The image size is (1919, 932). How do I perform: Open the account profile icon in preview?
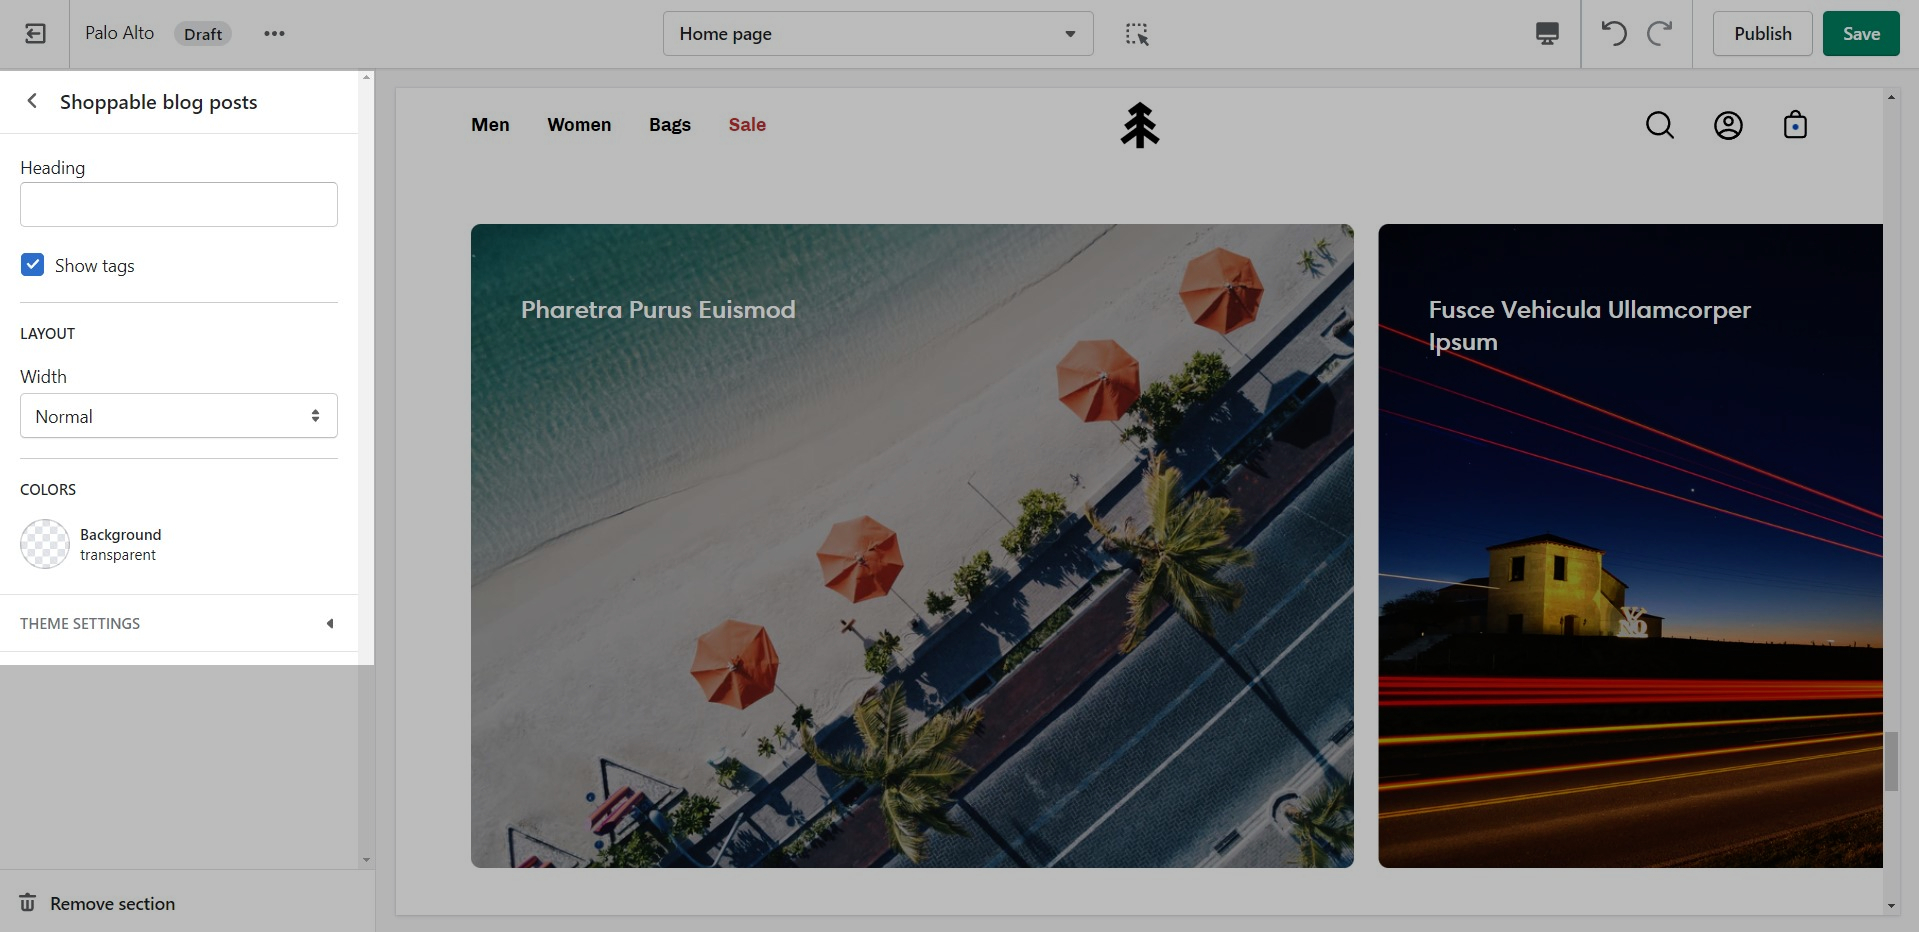tap(1728, 125)
